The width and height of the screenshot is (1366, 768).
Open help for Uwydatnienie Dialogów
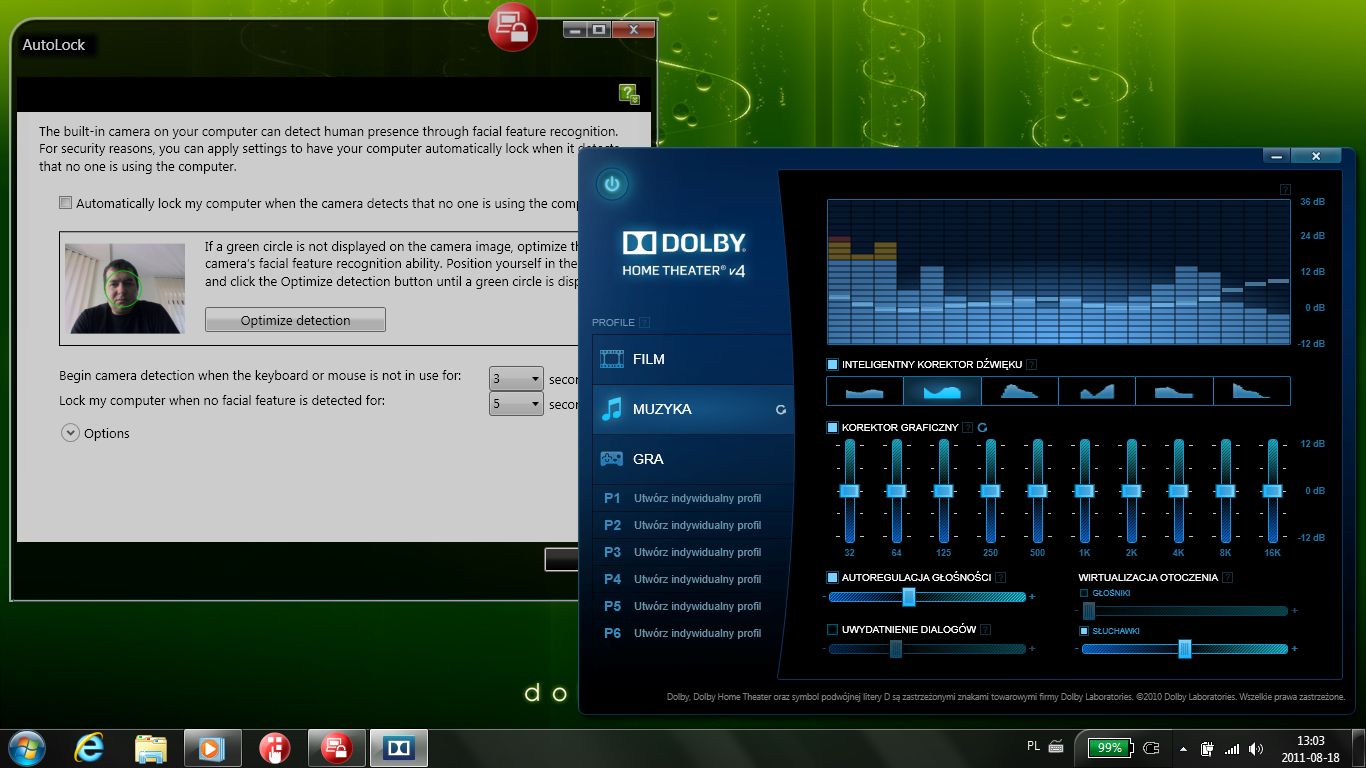(985, 629)
